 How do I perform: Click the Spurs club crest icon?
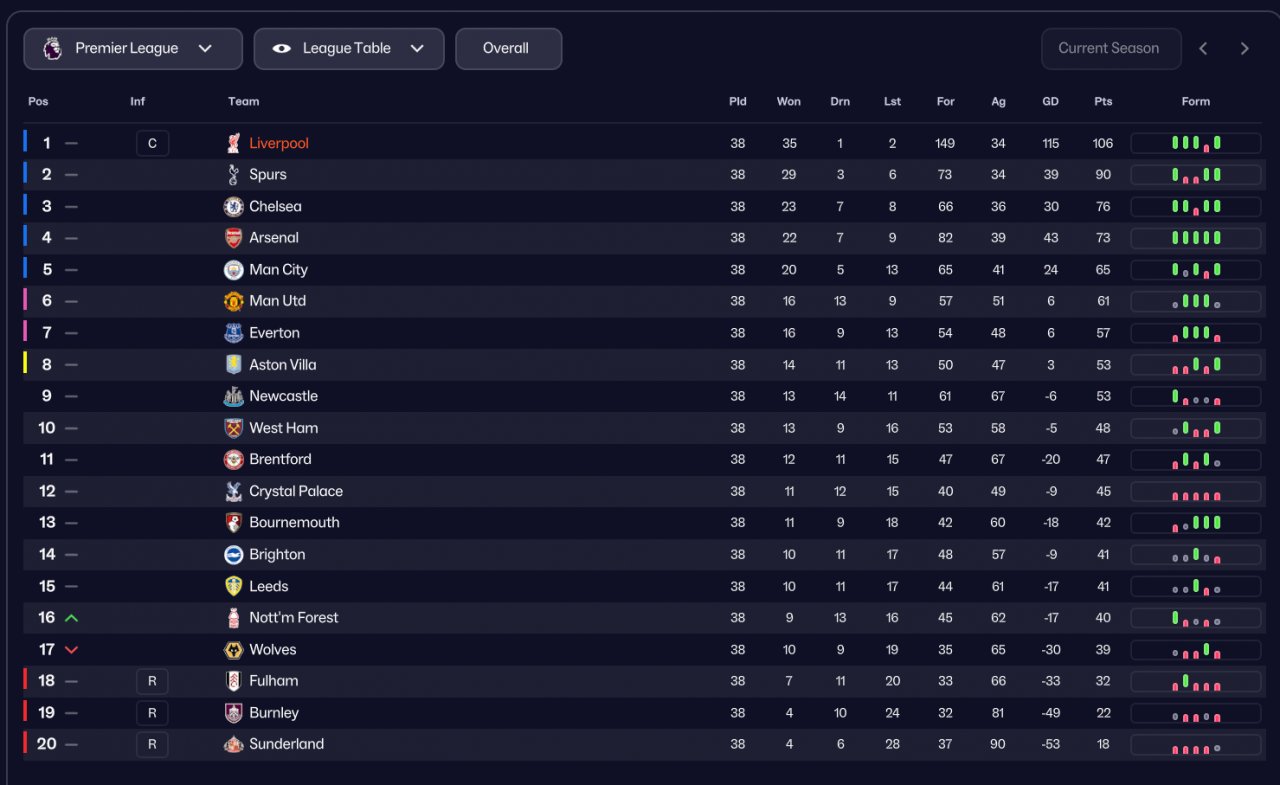[x=233, y=175]
